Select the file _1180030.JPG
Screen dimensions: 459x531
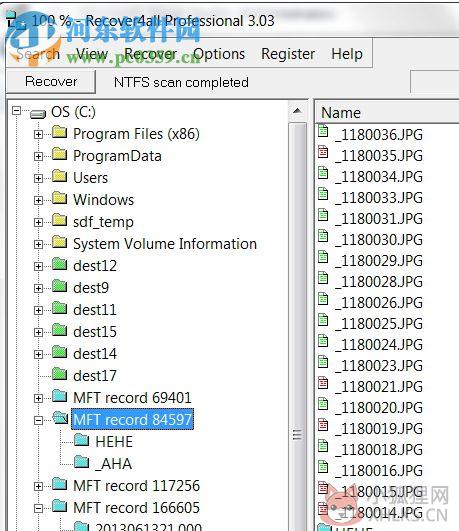click(x=378, y=240)
